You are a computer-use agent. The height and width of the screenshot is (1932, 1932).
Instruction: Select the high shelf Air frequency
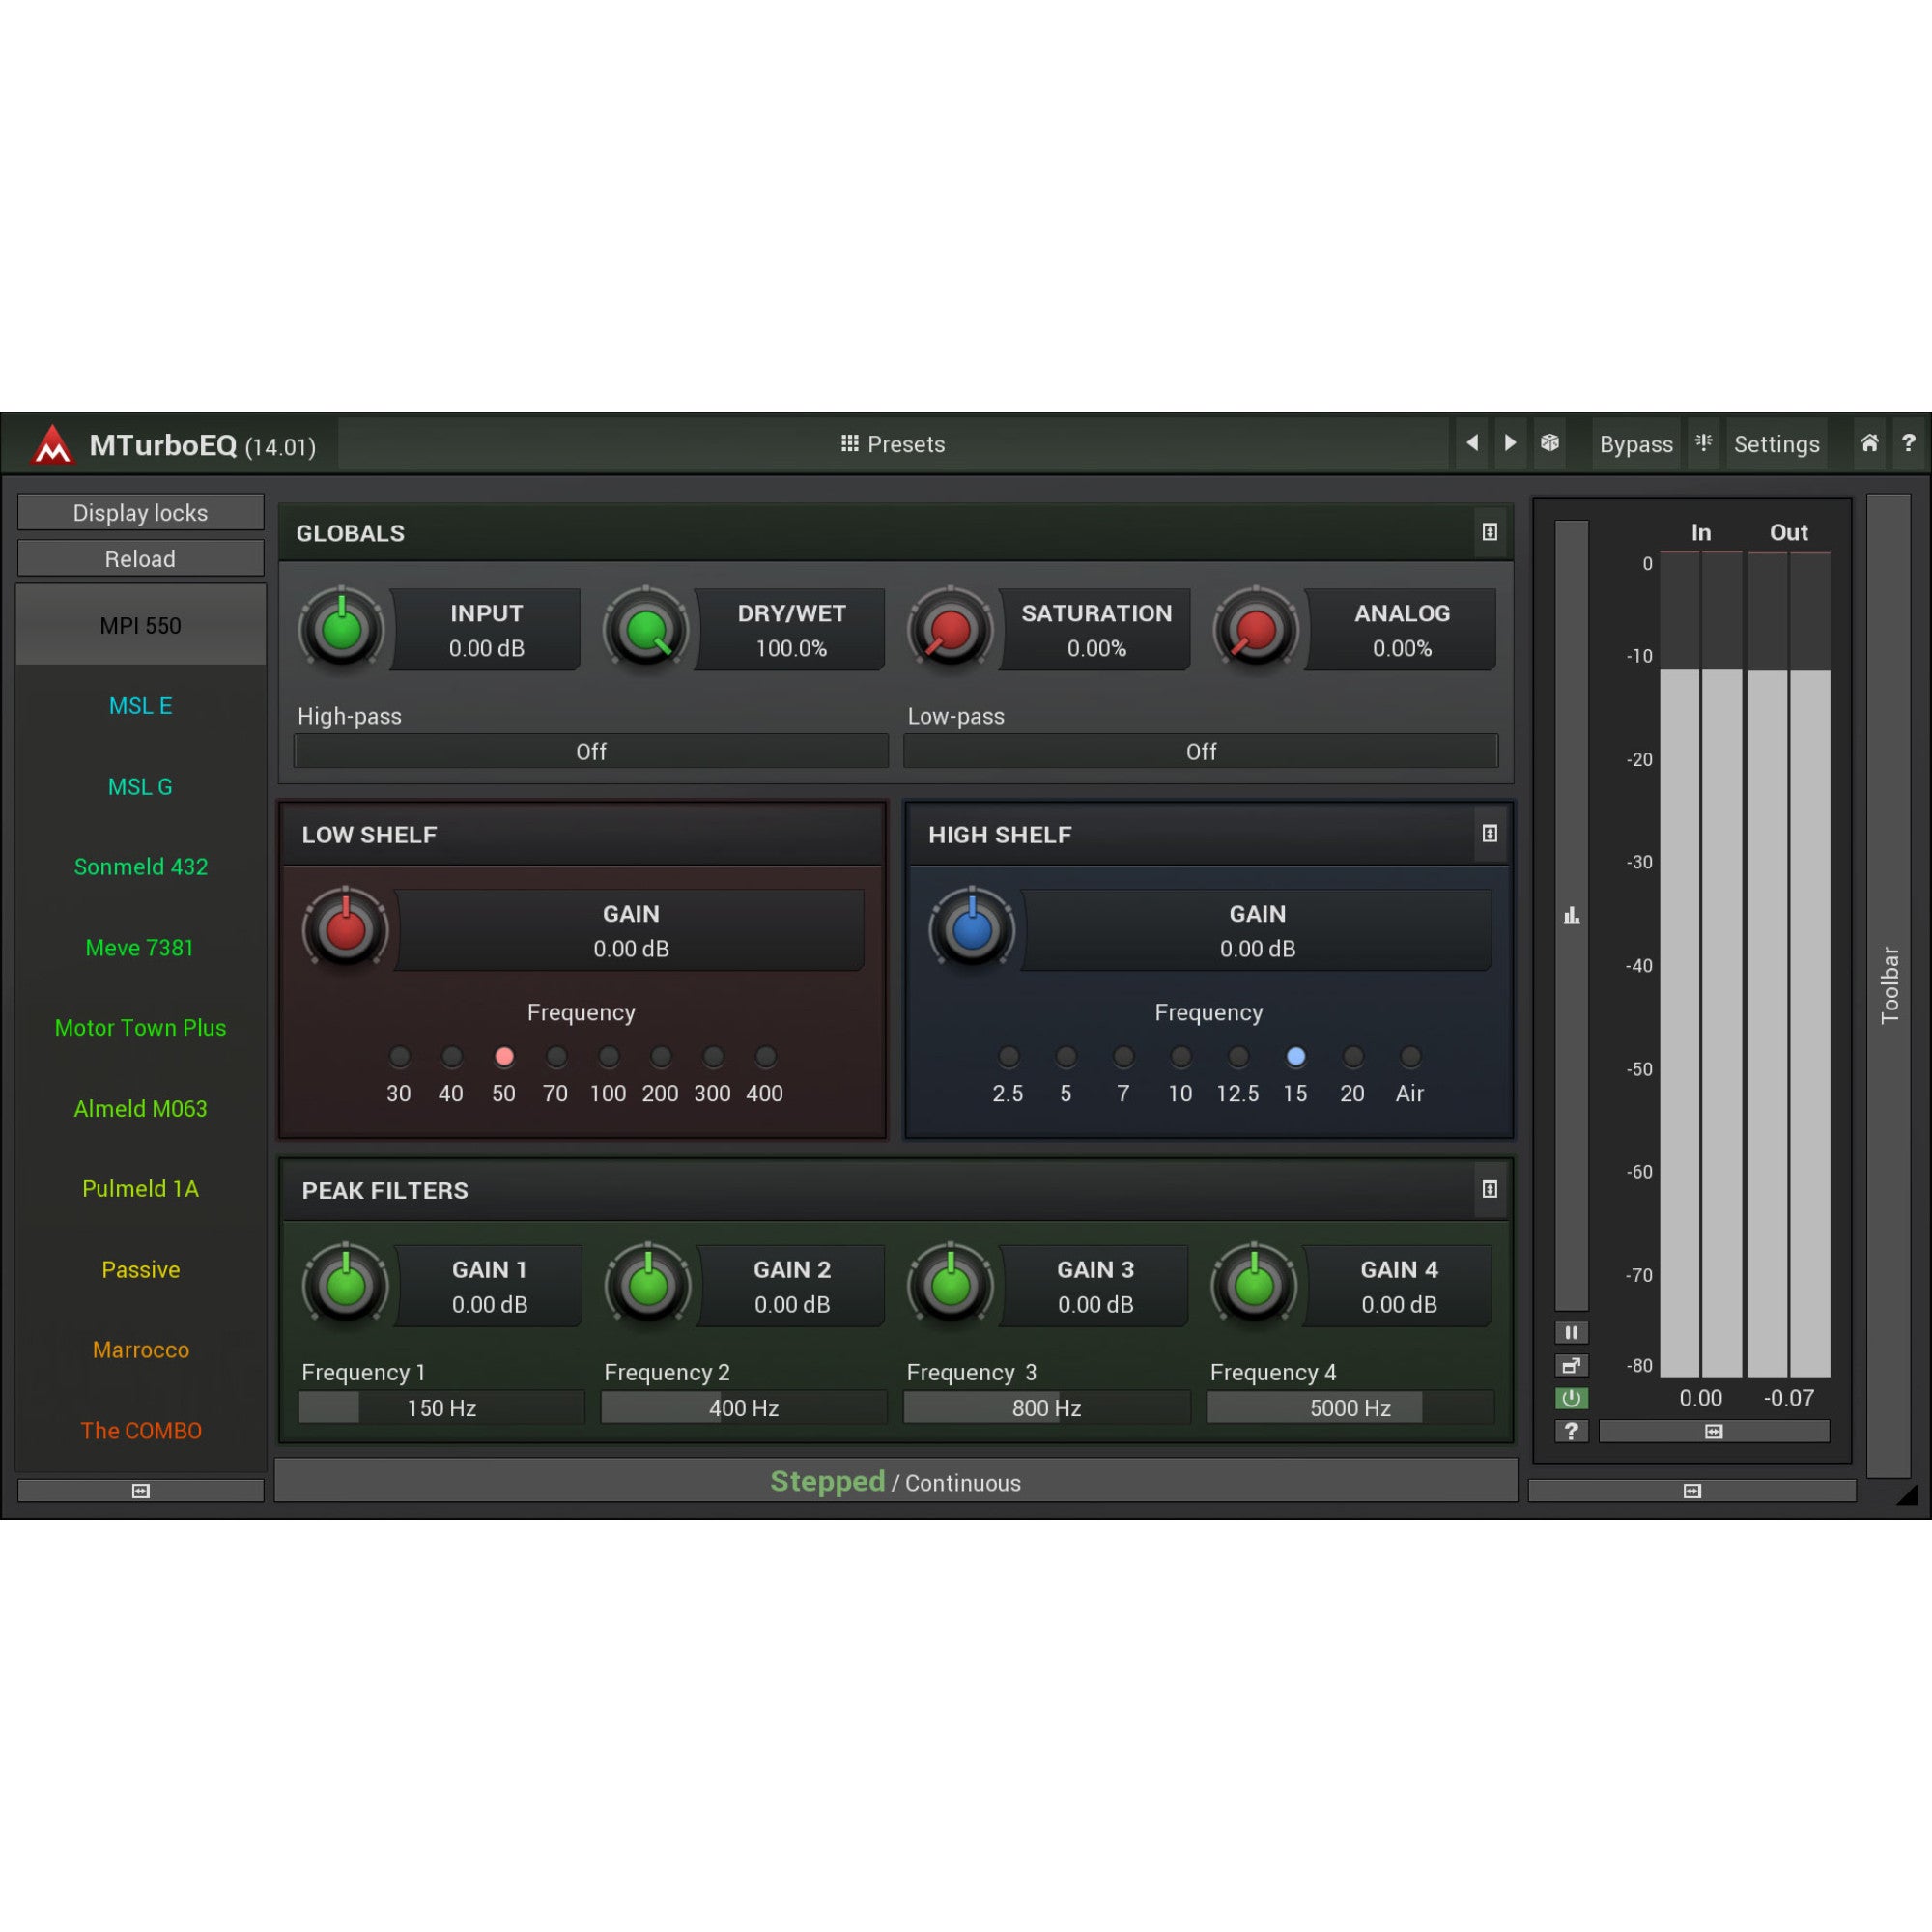coord(1410,1057)
